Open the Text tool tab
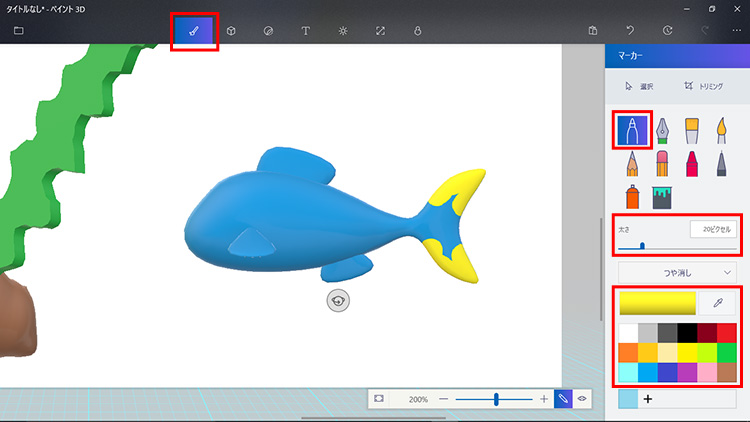This screenshot has height=422, width=750. pyautogui.click(x=306, y=31)
